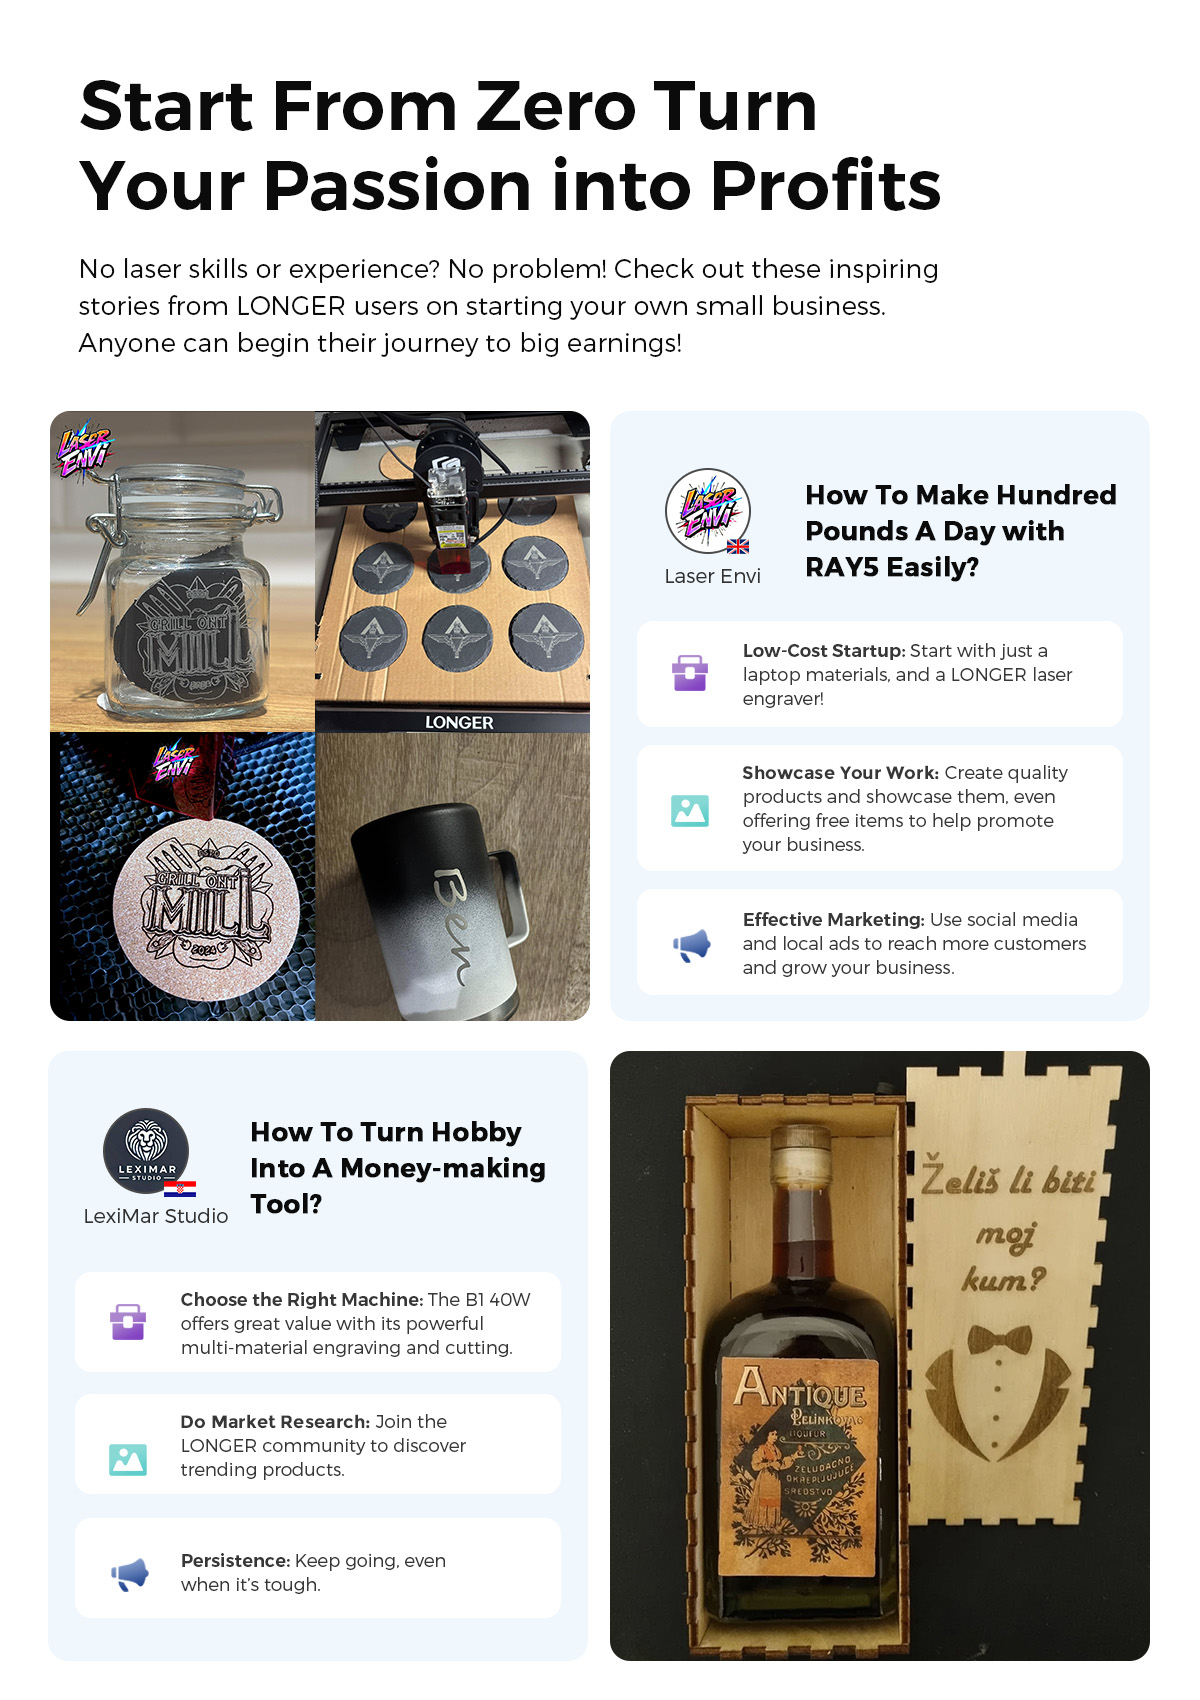1200x1700 pixels.
Task: Click the purple toolbox icon beside Low-Cost Startup
Action: click(x=690, y=673)
